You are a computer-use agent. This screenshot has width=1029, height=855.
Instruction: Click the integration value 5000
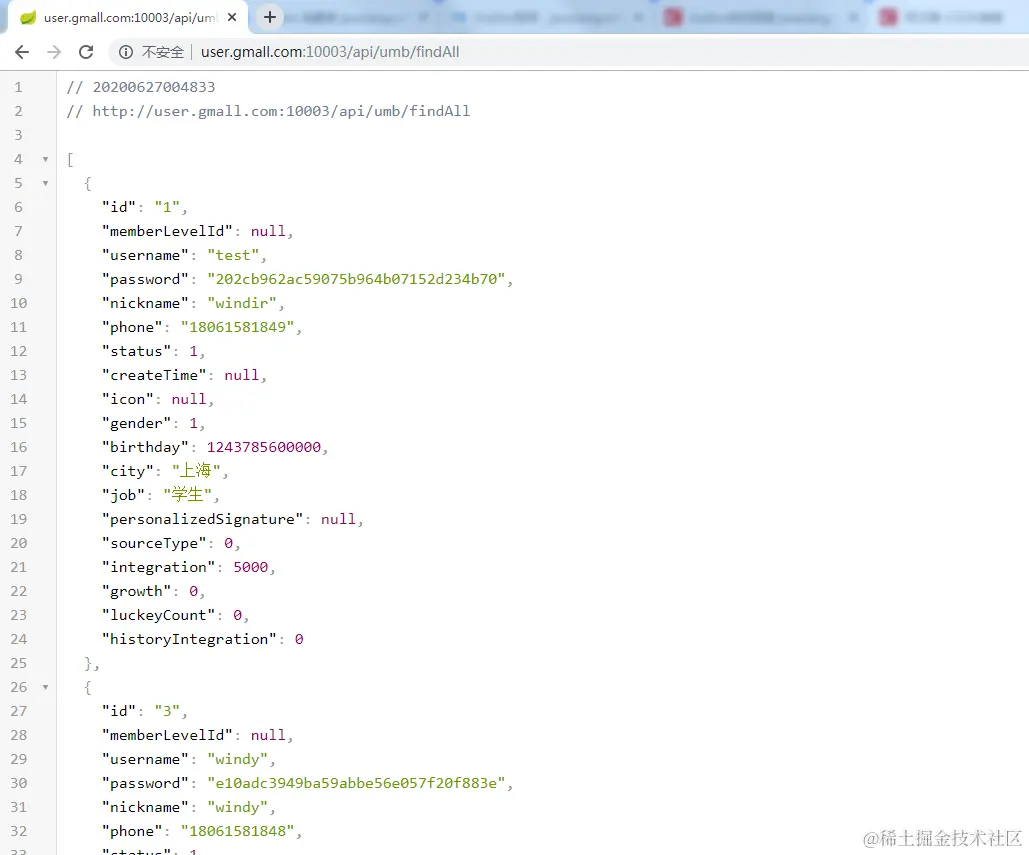coord(251,567)
